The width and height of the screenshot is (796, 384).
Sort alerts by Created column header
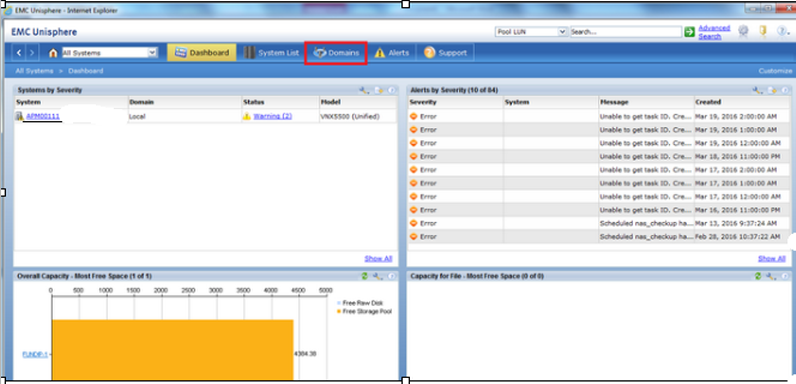[742, 102]
